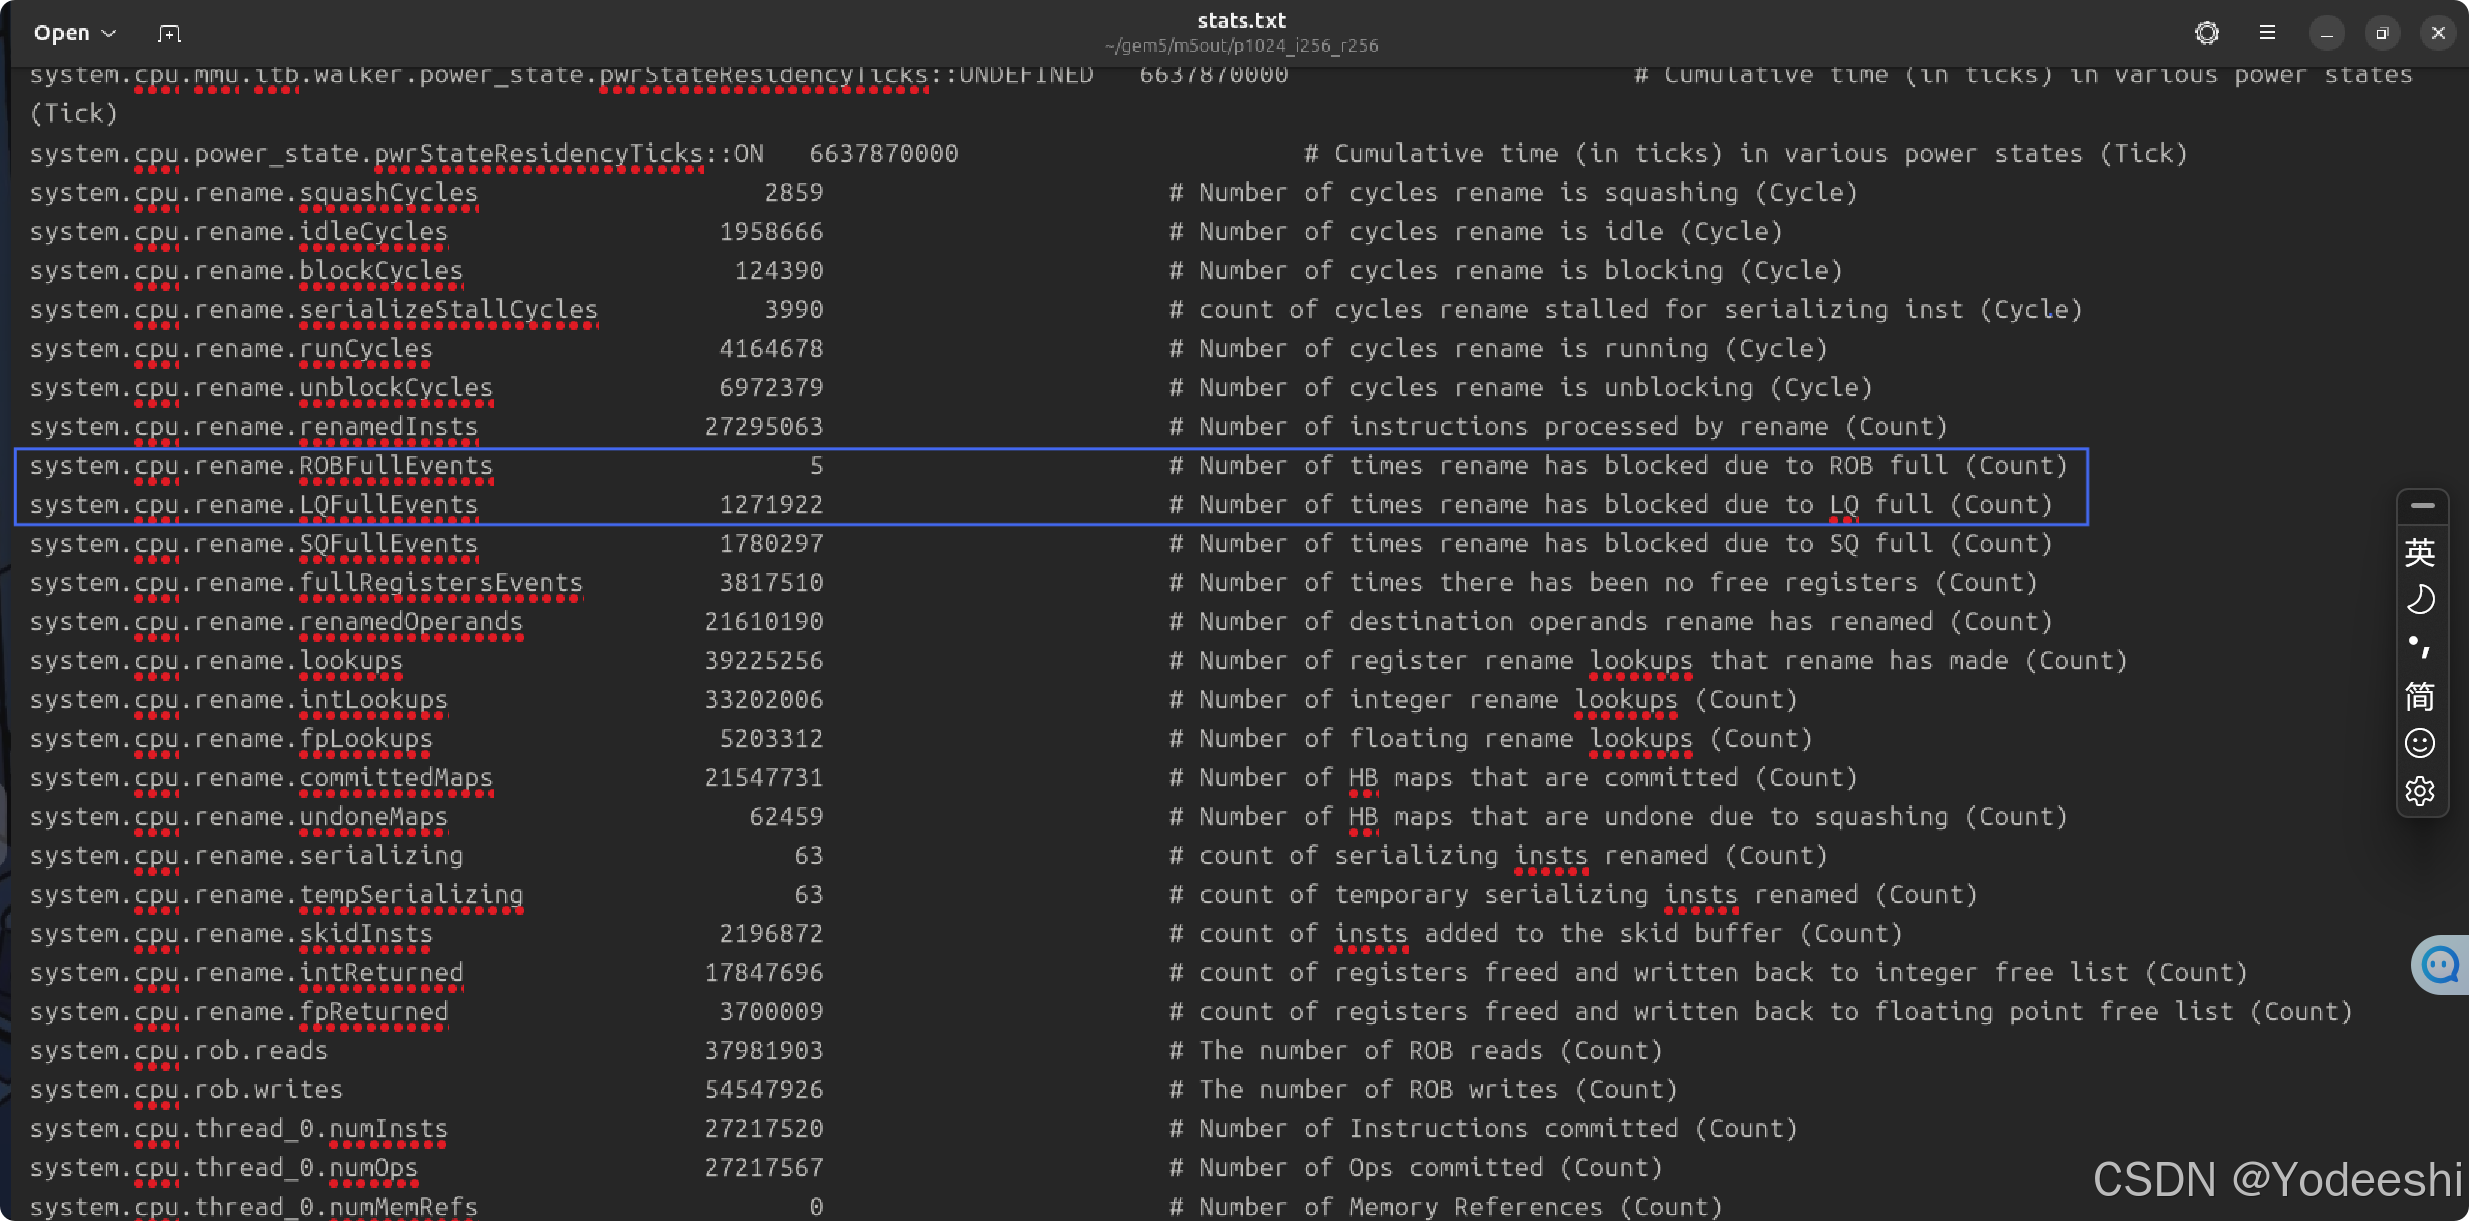Screen dimensions: 2469x1221
Task: Open the hamburger main menu
Action: tap(2267, 33)
